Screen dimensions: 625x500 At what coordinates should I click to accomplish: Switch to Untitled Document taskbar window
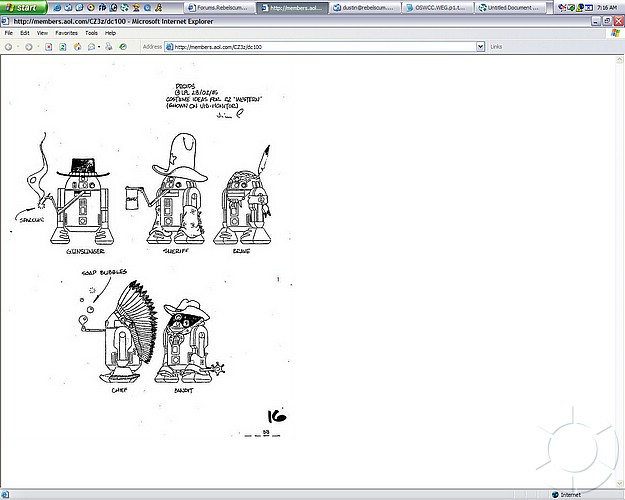coord(511,8)
